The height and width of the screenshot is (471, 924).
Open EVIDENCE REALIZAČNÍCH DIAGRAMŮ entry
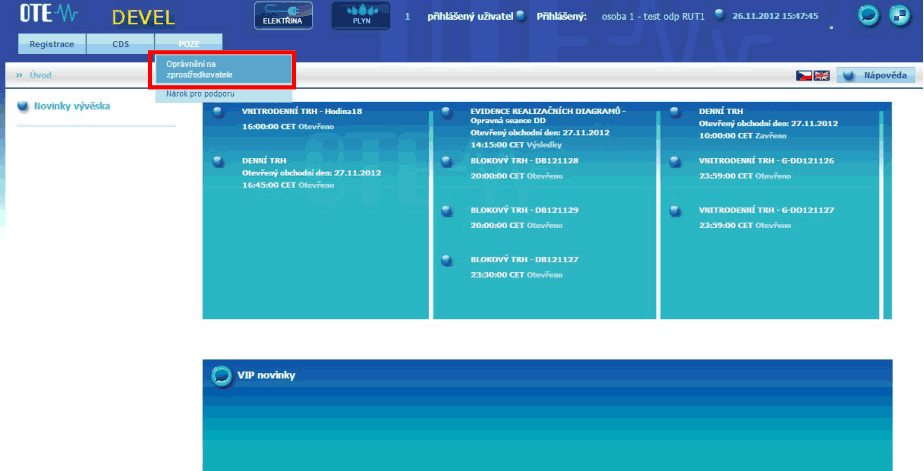coord(546,112)
